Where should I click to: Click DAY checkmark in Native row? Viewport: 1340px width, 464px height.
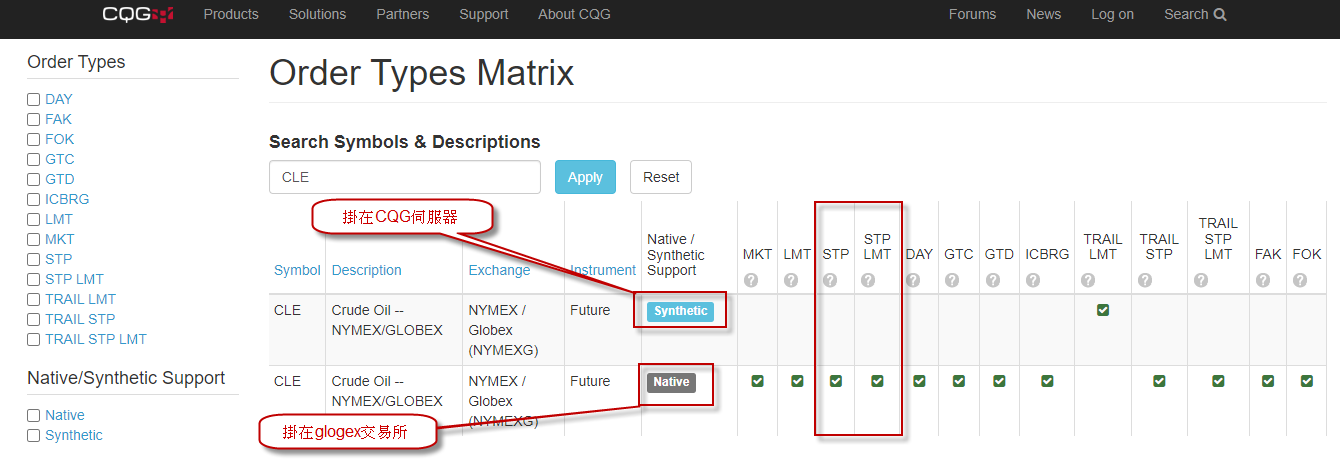pos(919,381)
